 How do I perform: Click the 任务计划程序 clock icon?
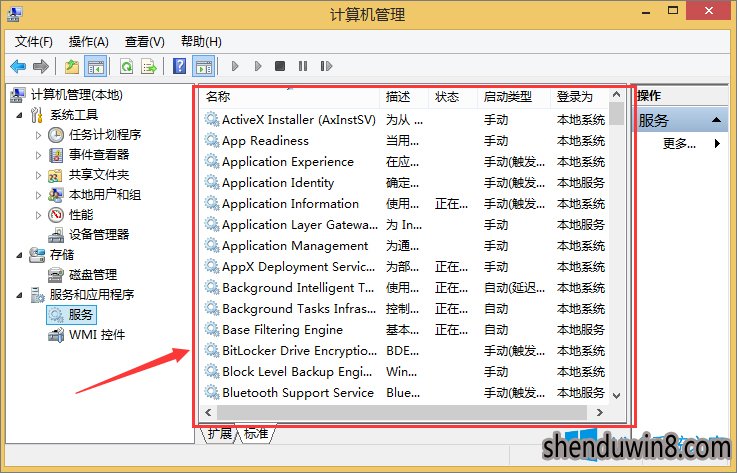click(56, 135)
